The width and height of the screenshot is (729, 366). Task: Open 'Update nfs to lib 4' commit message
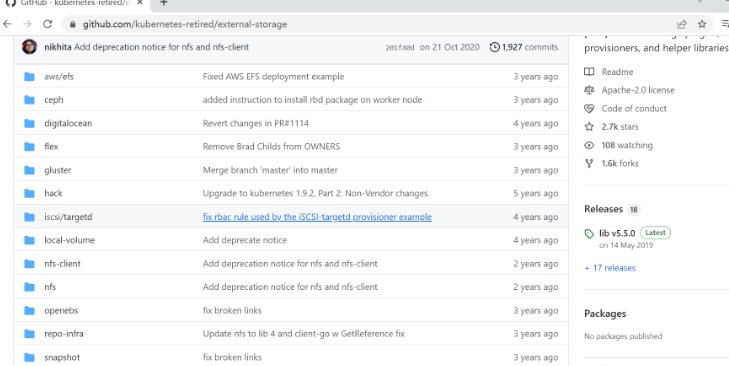click(304, 333)
